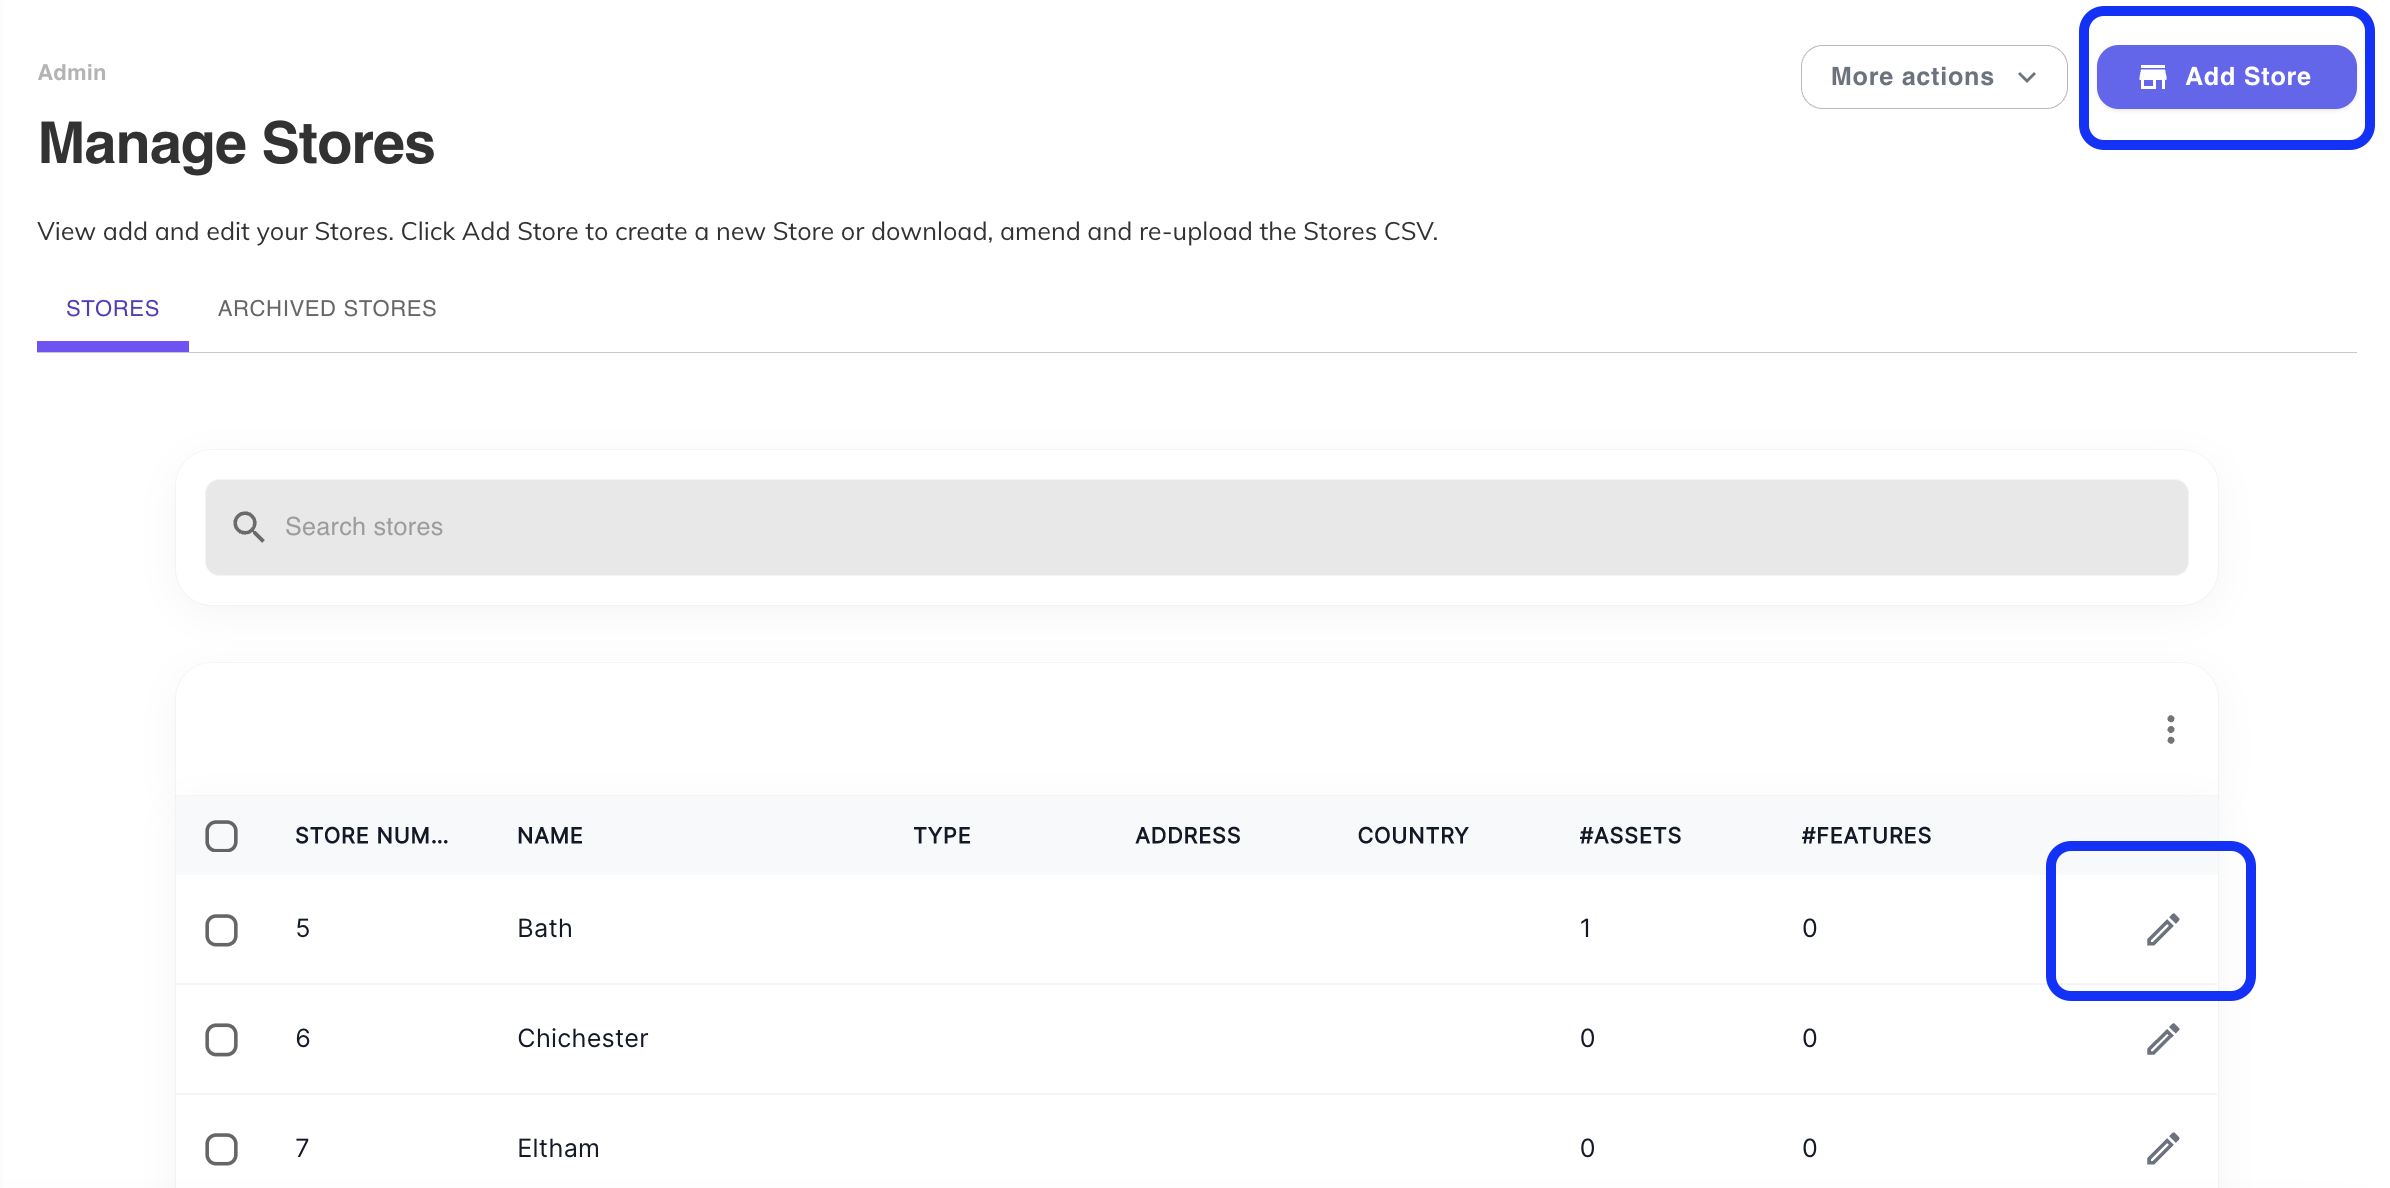Toggle the select-all header checkbox
Image resolution: width=2390 pixels, height=1188 pixels.
[221, 835]
